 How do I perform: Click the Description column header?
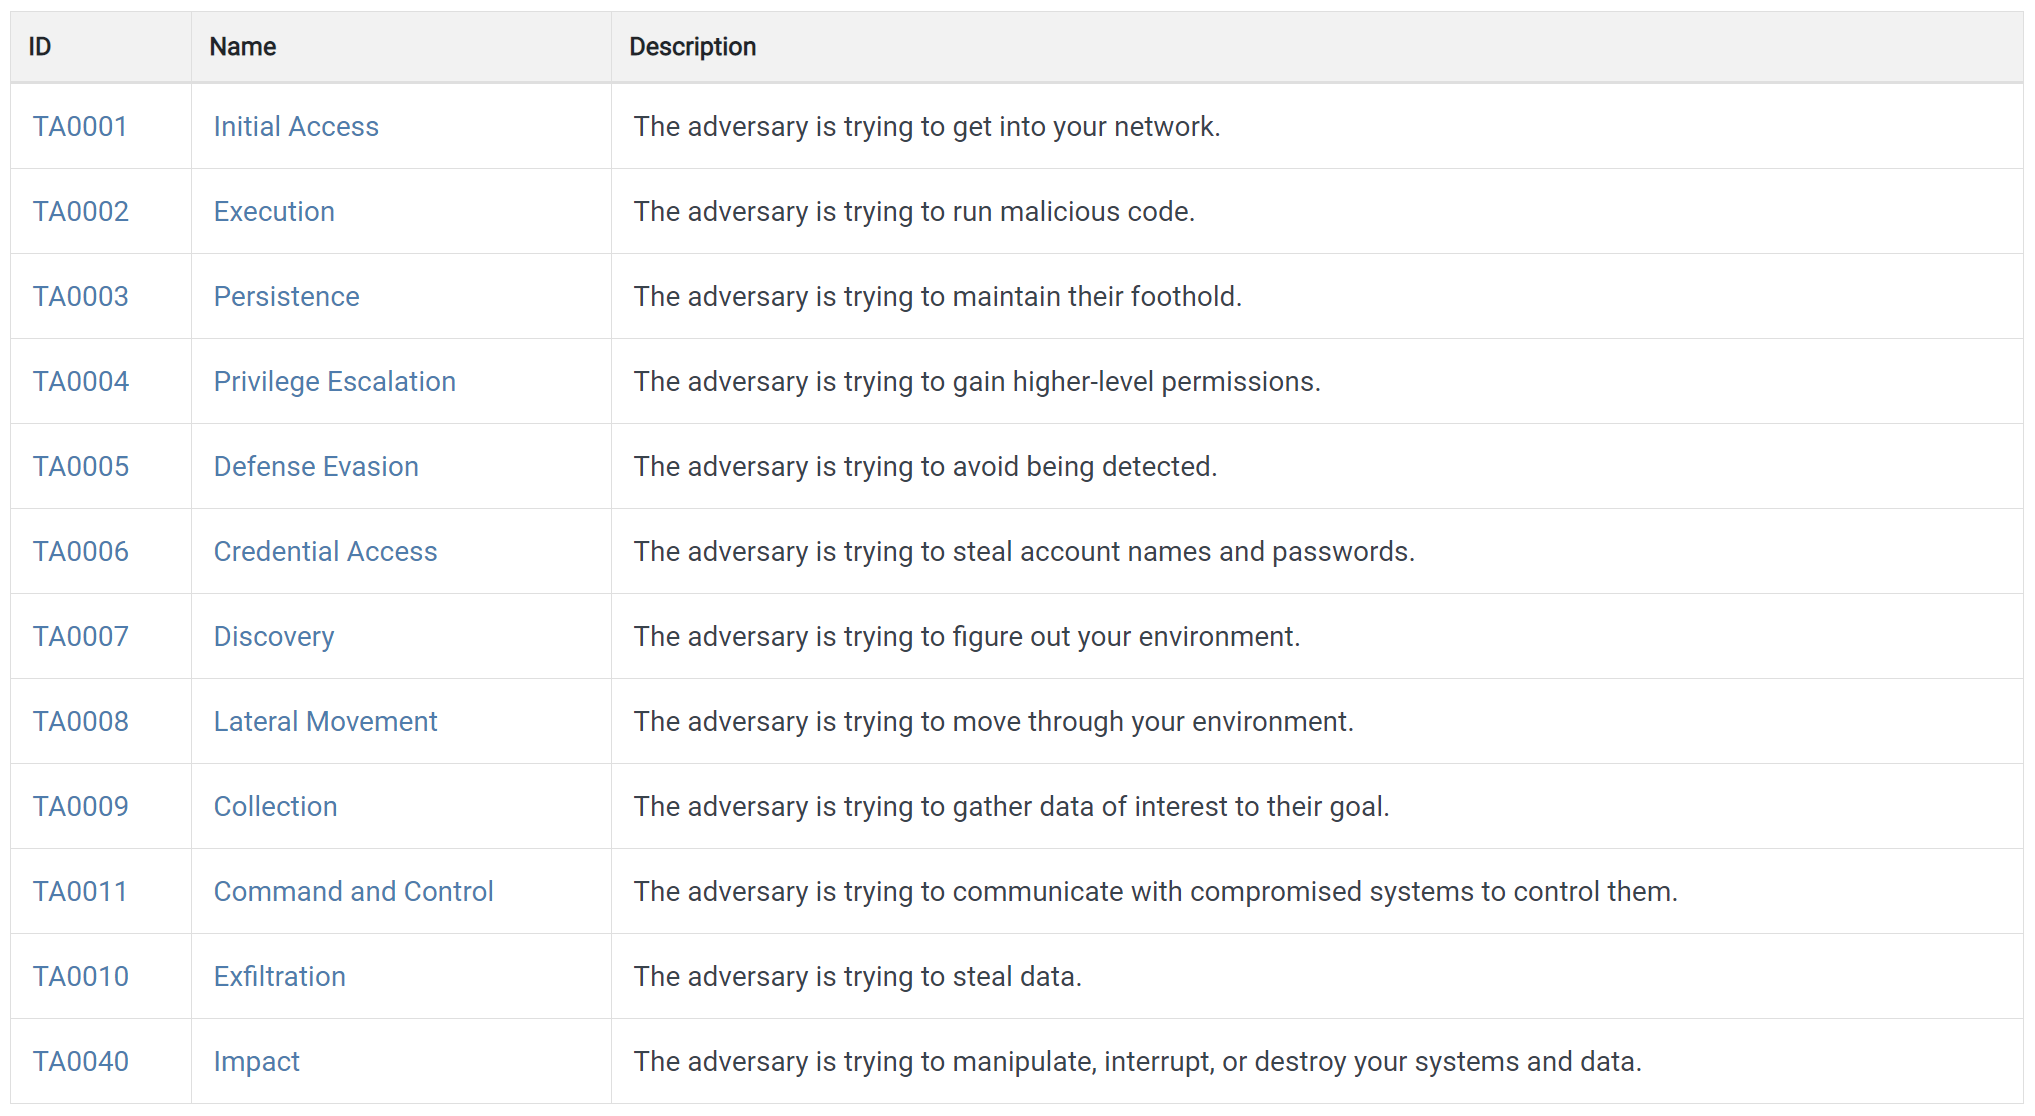coord(692,47)
